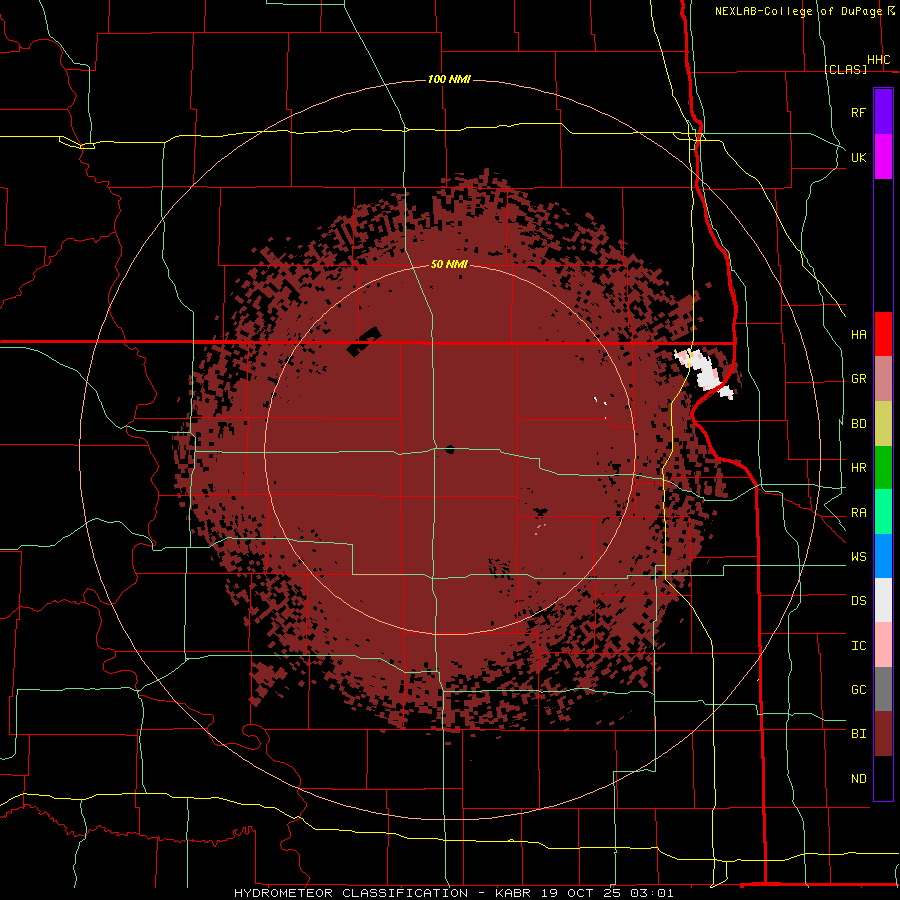The image size is (900, 900).
Task: Select the GC gray legend swatch
Action: point(883,689)
